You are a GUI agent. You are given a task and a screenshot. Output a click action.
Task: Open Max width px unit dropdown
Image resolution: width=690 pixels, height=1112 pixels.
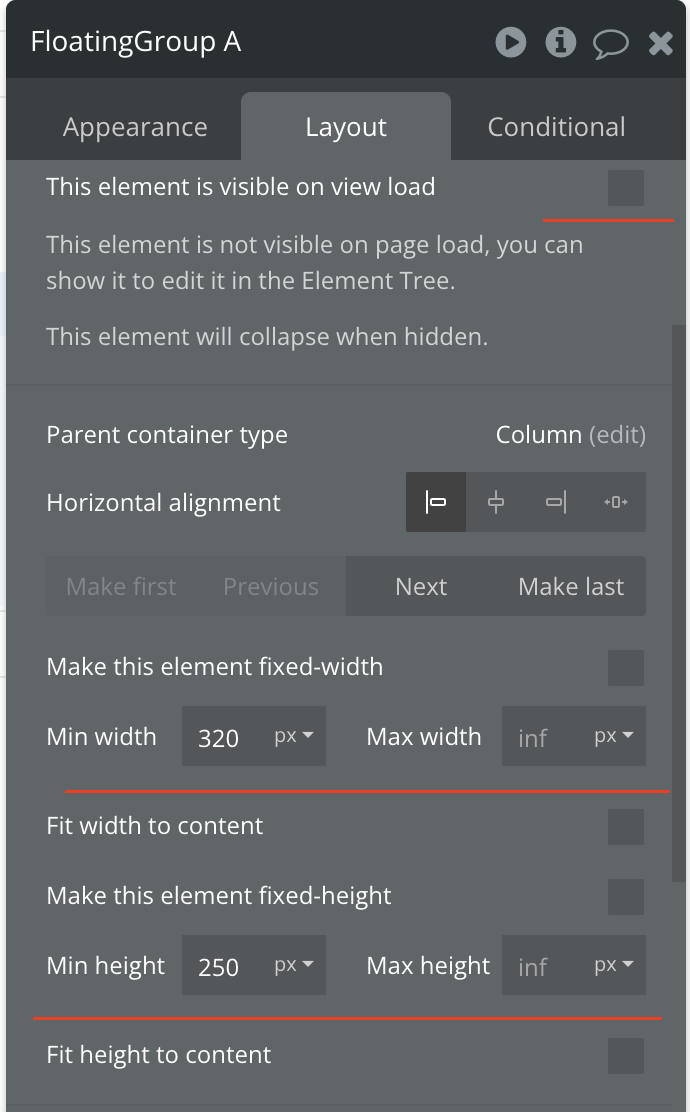coord(613,736)
